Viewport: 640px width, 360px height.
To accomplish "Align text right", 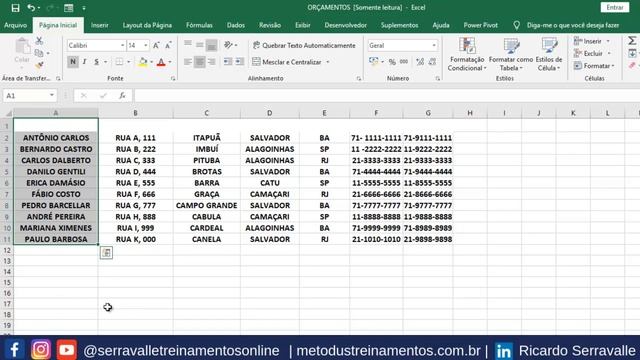I will point(211,62).
